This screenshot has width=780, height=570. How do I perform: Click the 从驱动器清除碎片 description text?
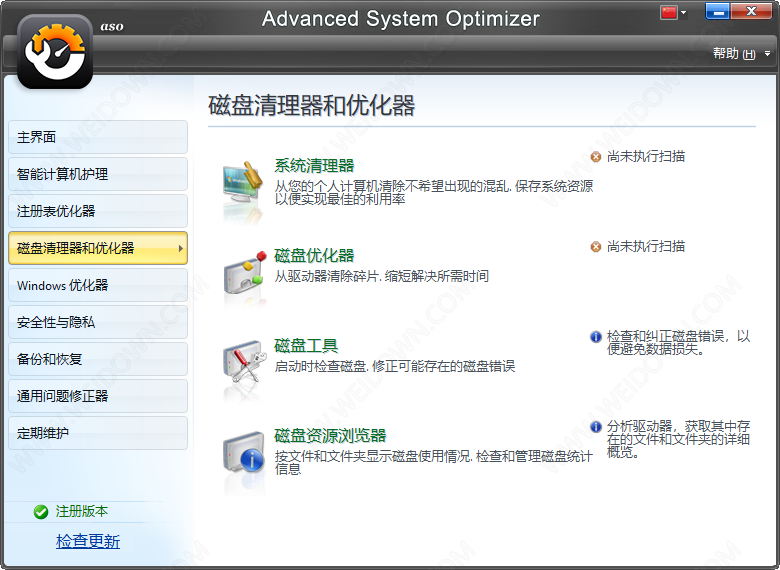[382, 276]
